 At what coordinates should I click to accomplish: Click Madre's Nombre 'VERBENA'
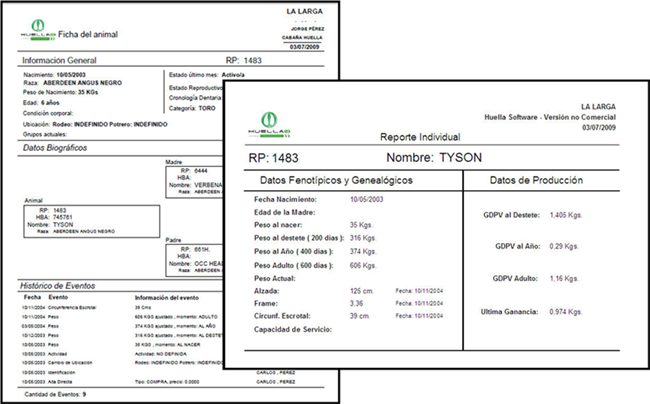click(x=208, y=185)
